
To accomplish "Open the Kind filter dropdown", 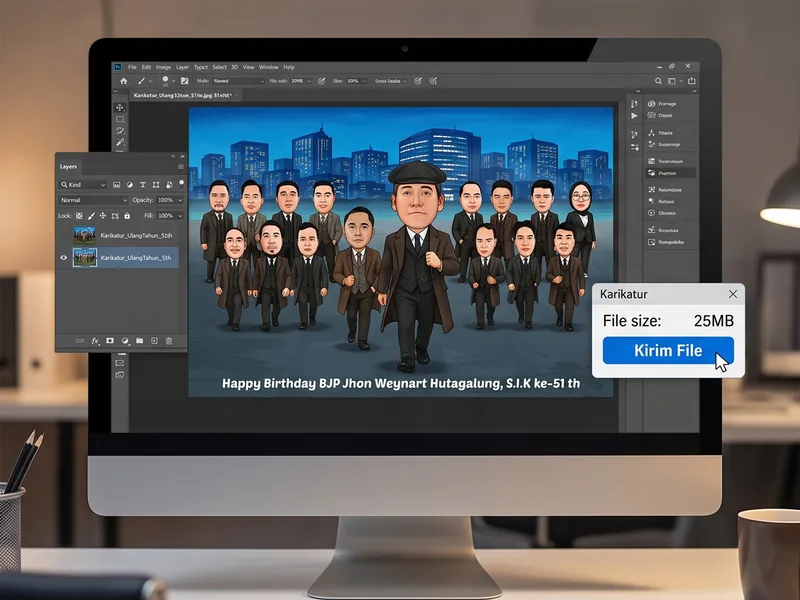I will click(x=83, y=185).
